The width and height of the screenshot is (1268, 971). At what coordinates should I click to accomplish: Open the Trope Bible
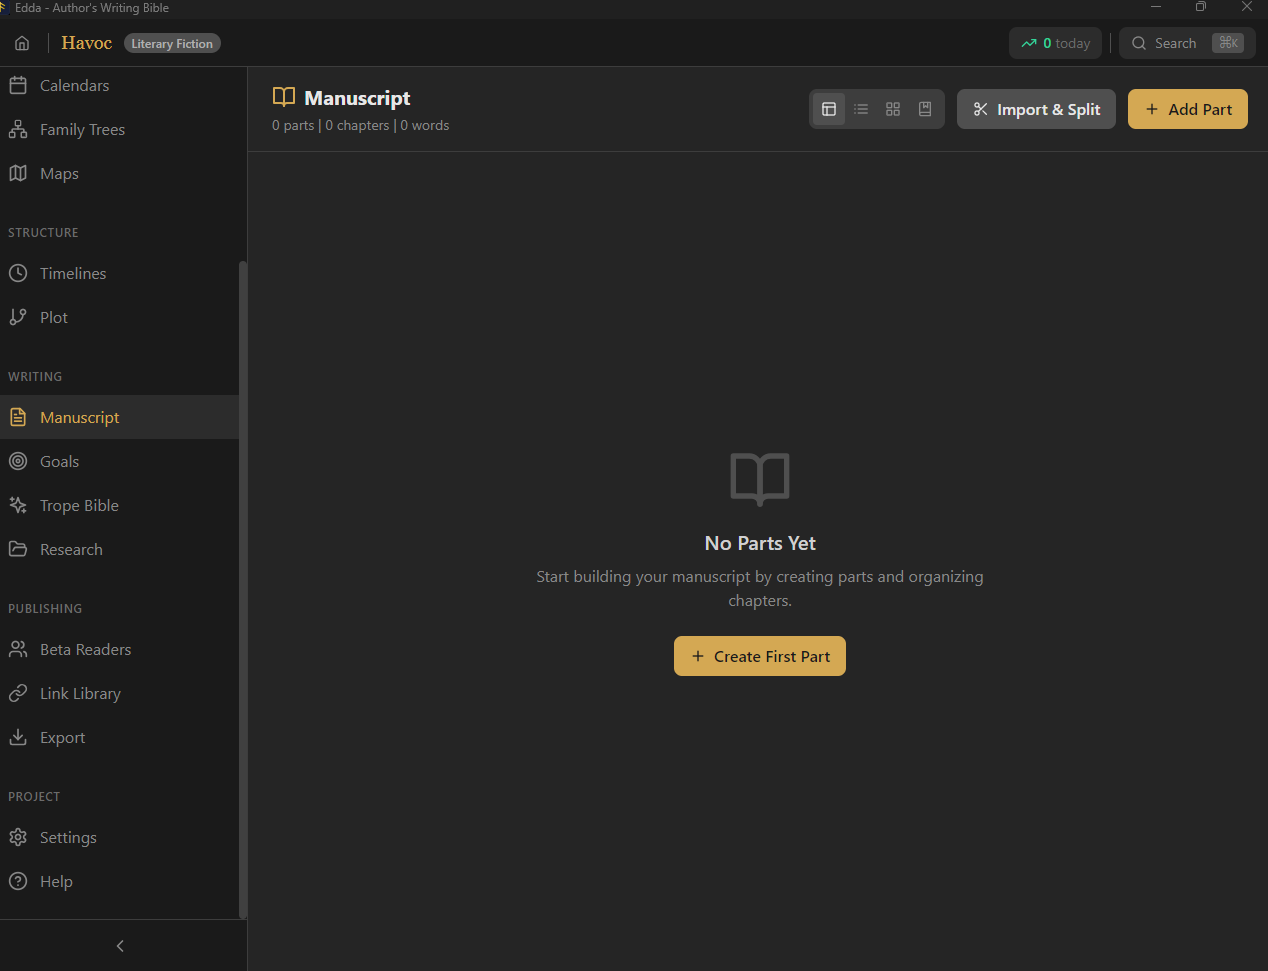(119, 506)
